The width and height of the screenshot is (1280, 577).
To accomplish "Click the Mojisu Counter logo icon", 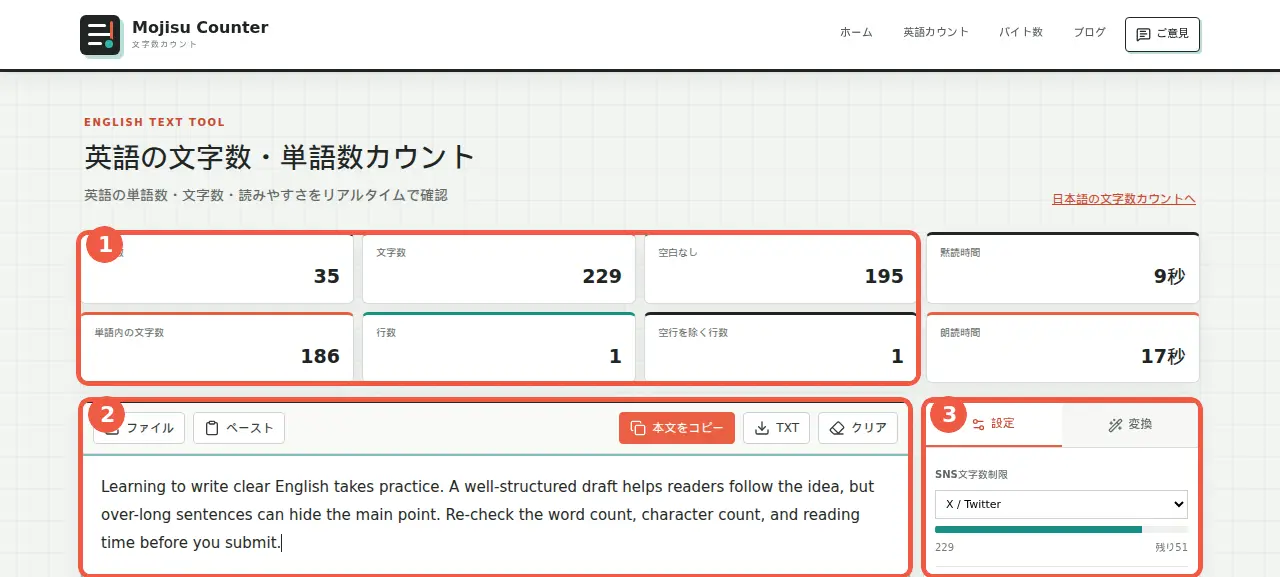I will (100, 35).
